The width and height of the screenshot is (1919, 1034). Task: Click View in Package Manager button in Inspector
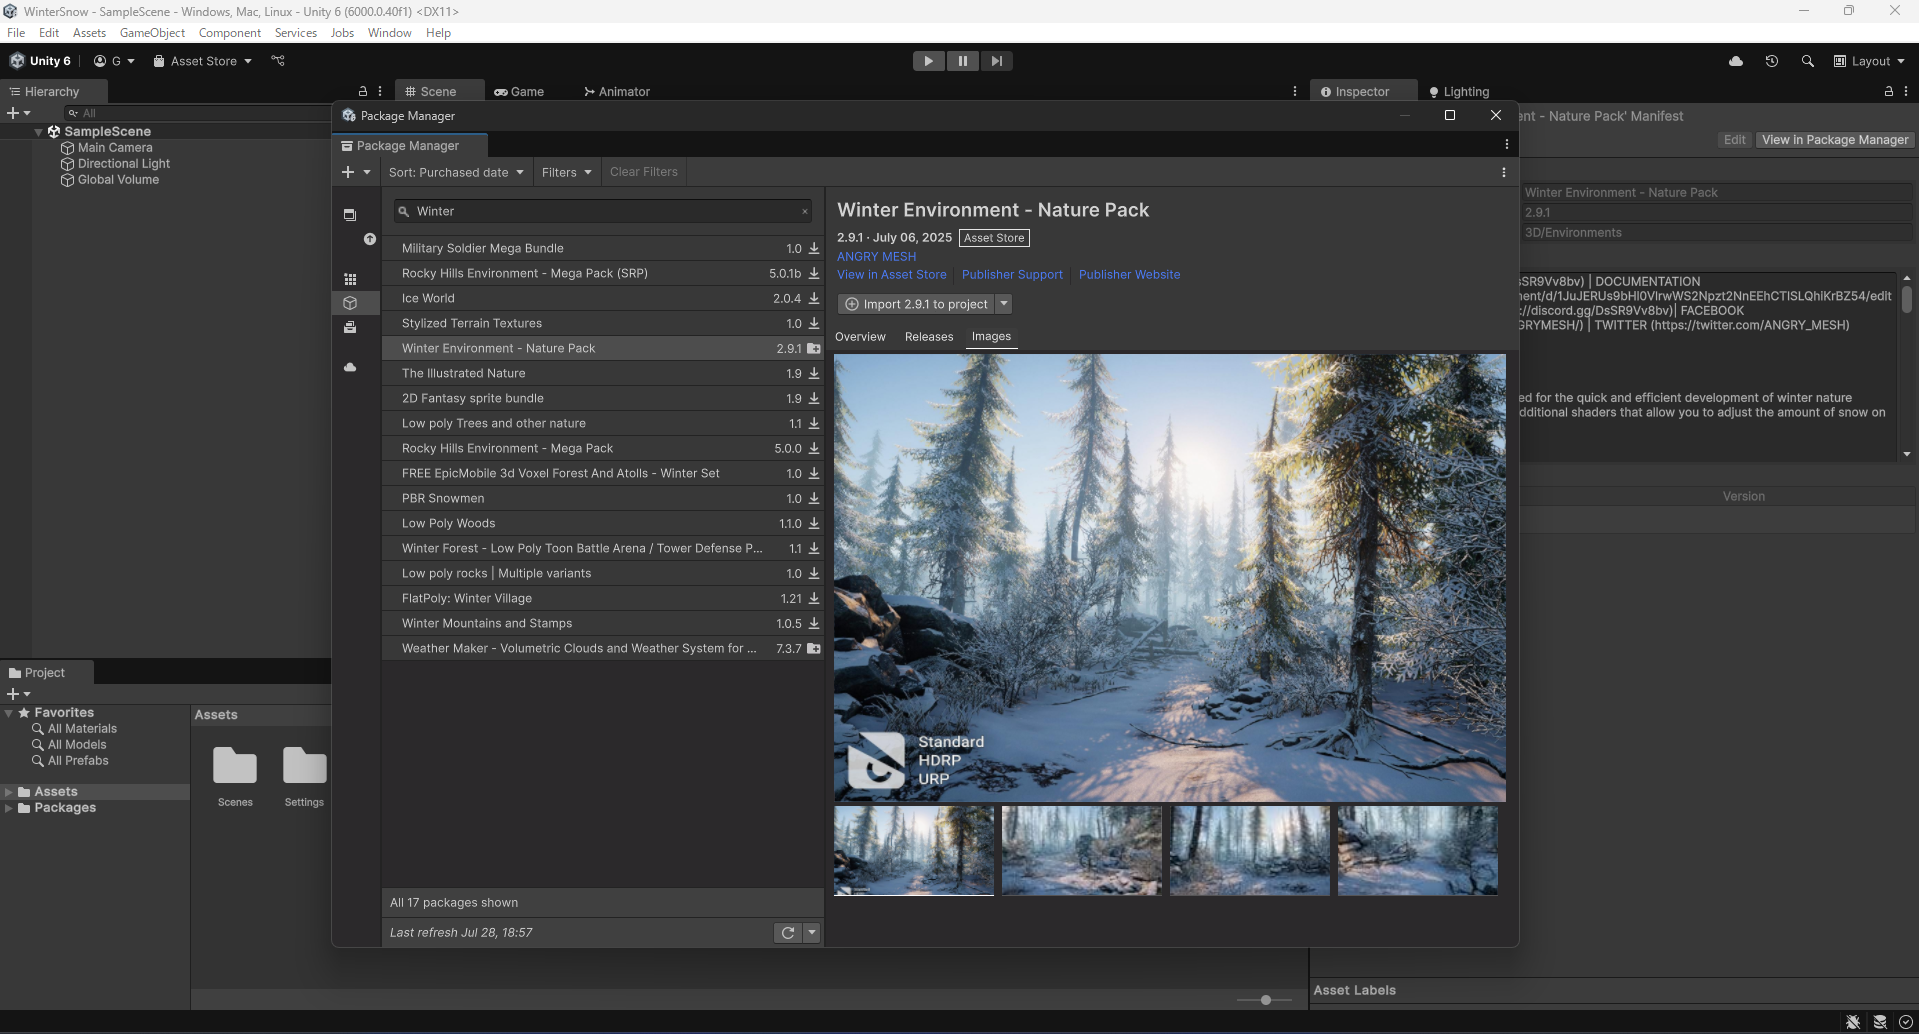1835,140
